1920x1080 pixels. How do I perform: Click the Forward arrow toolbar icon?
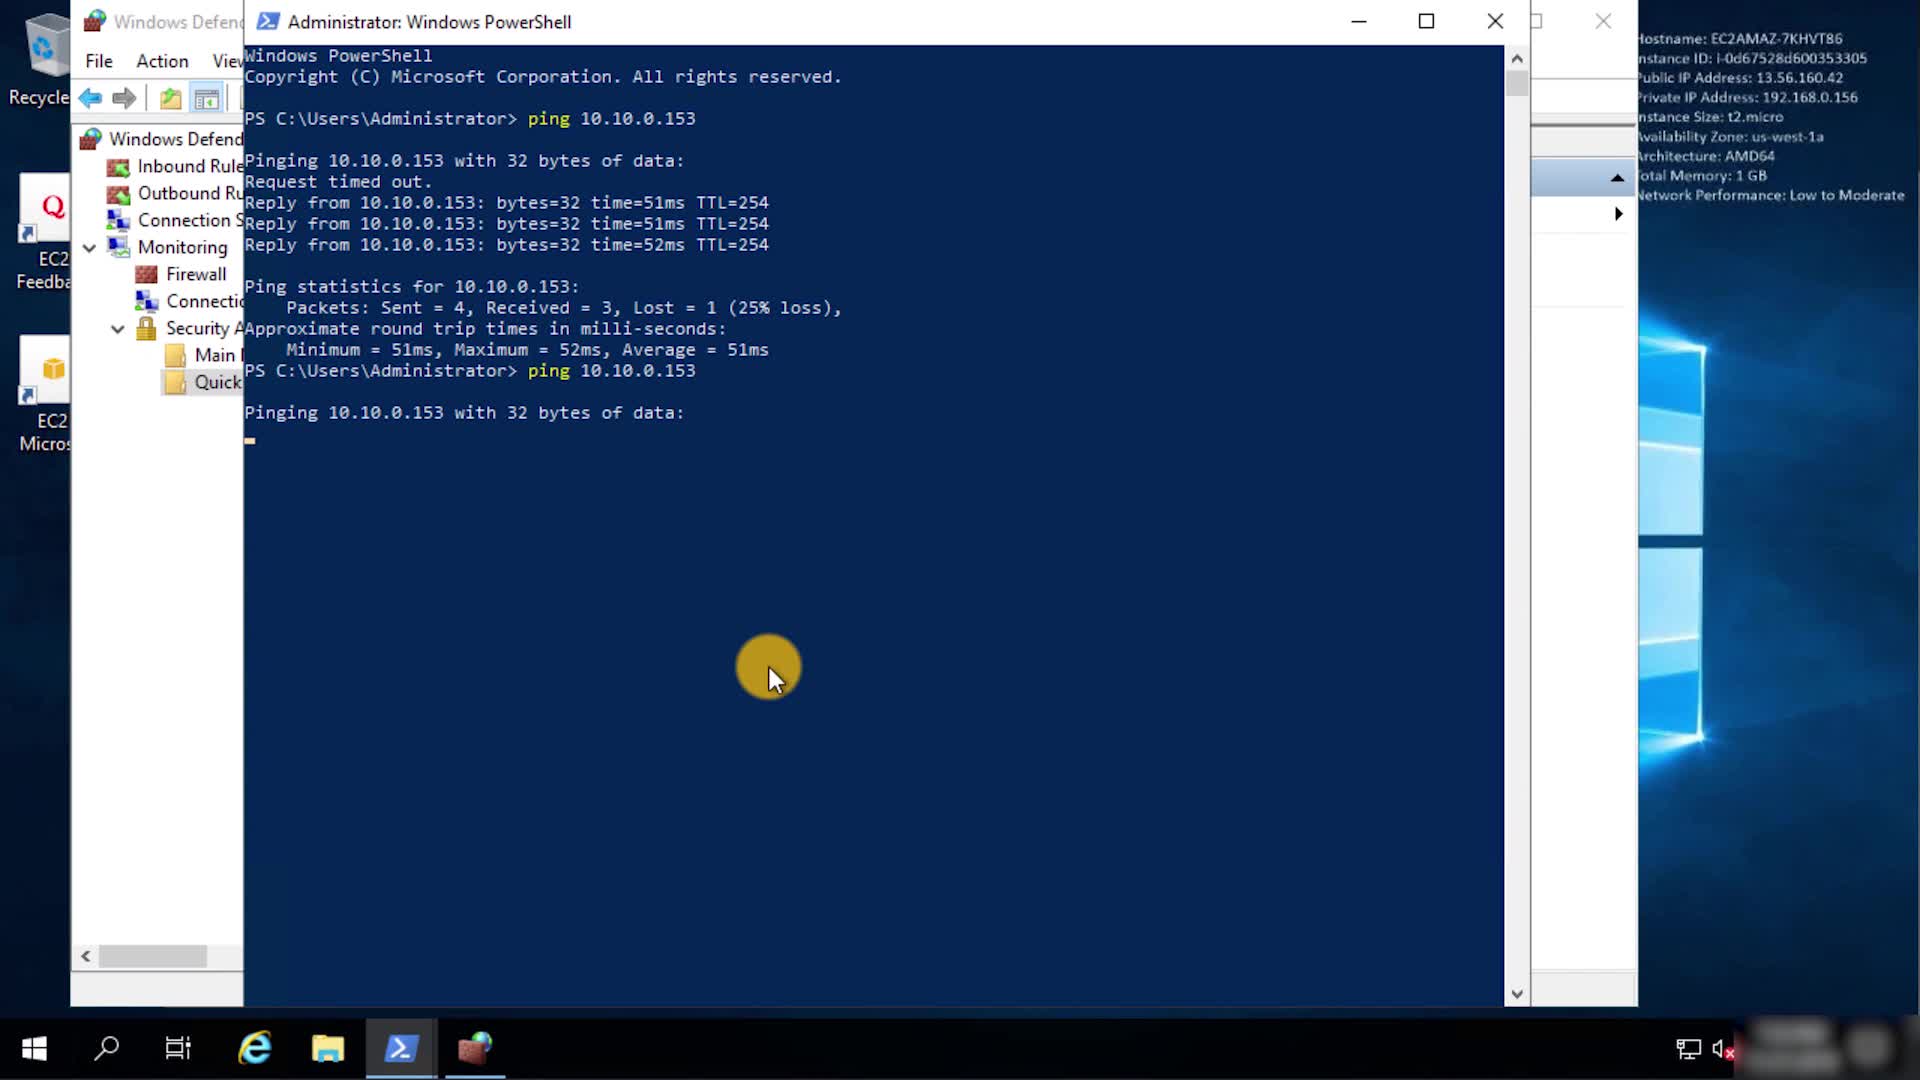(x=124, y=98)
